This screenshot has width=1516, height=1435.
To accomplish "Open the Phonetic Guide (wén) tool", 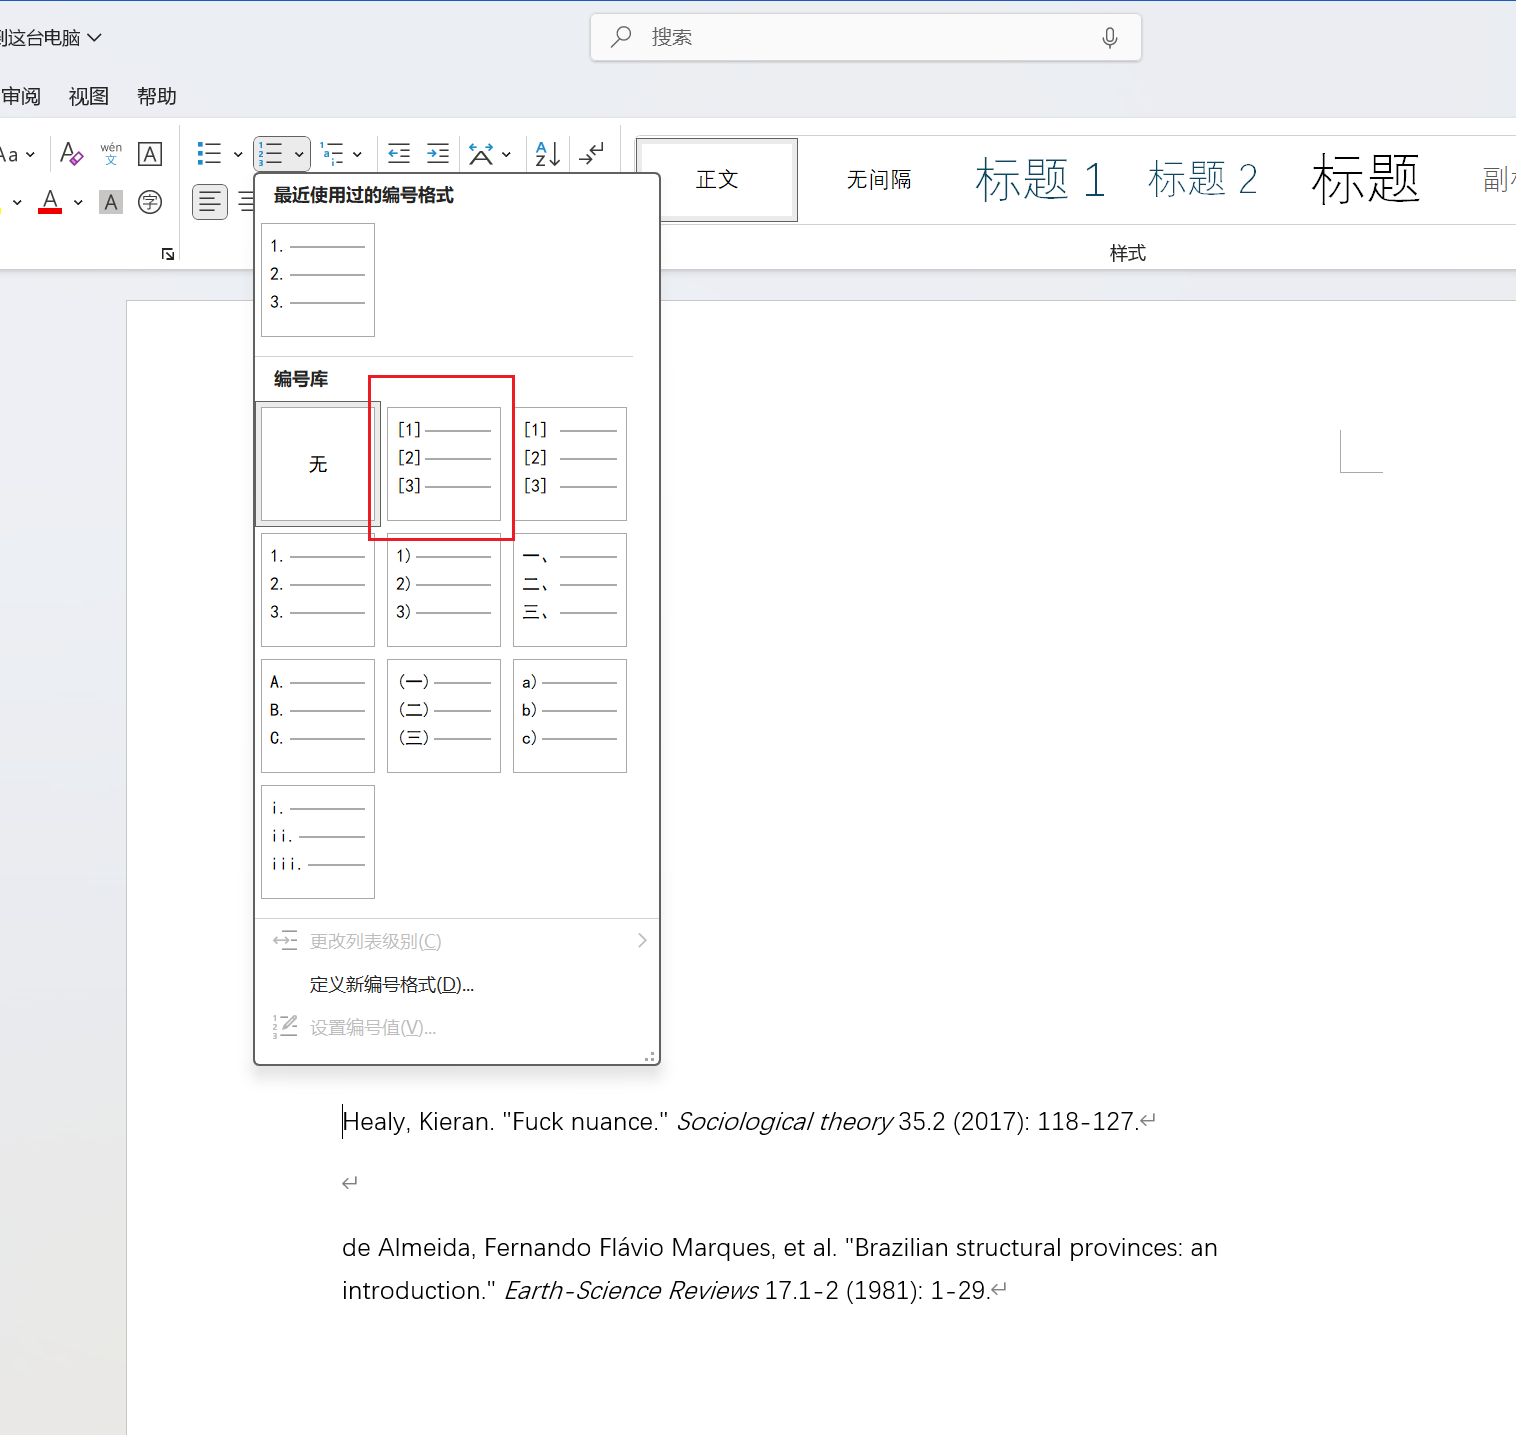I will click(111, 154).
